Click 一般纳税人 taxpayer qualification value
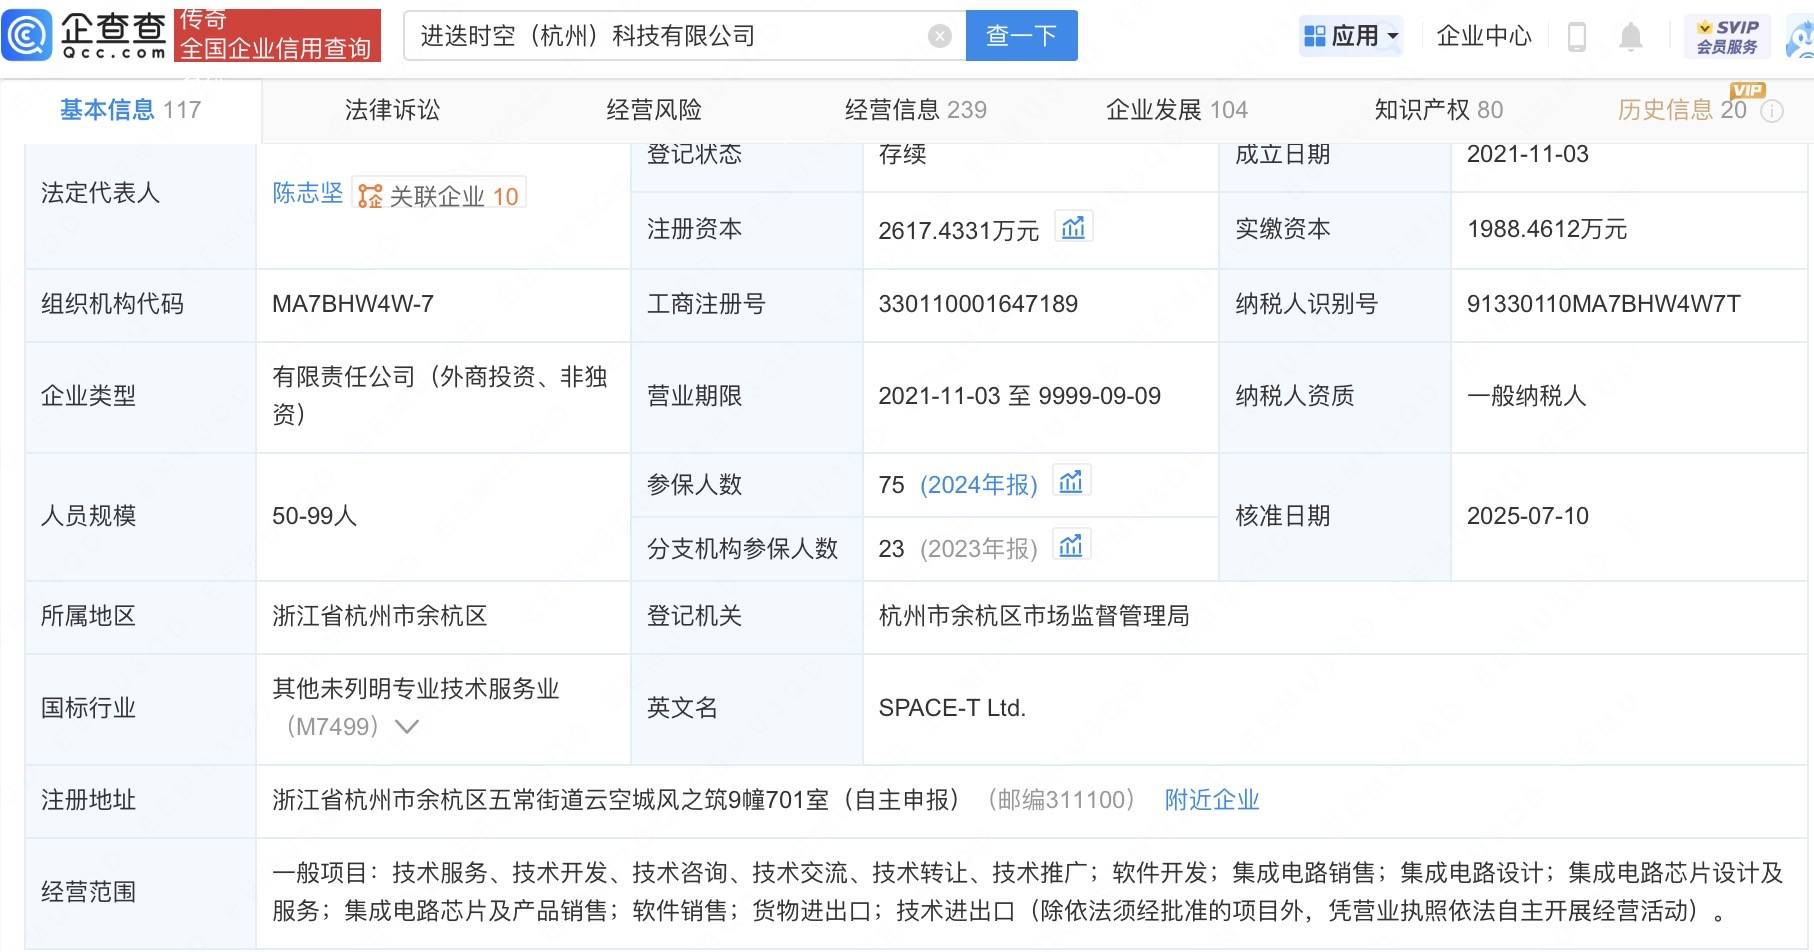The width and height of the screenshot is (1814, 952). pos(1527,396)
